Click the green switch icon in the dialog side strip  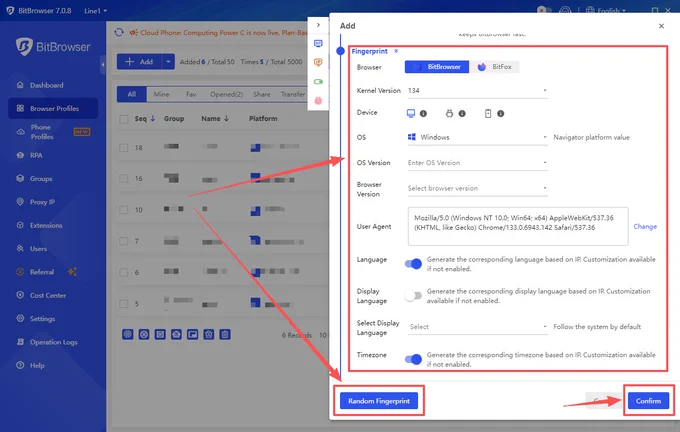tap(318, 82)
